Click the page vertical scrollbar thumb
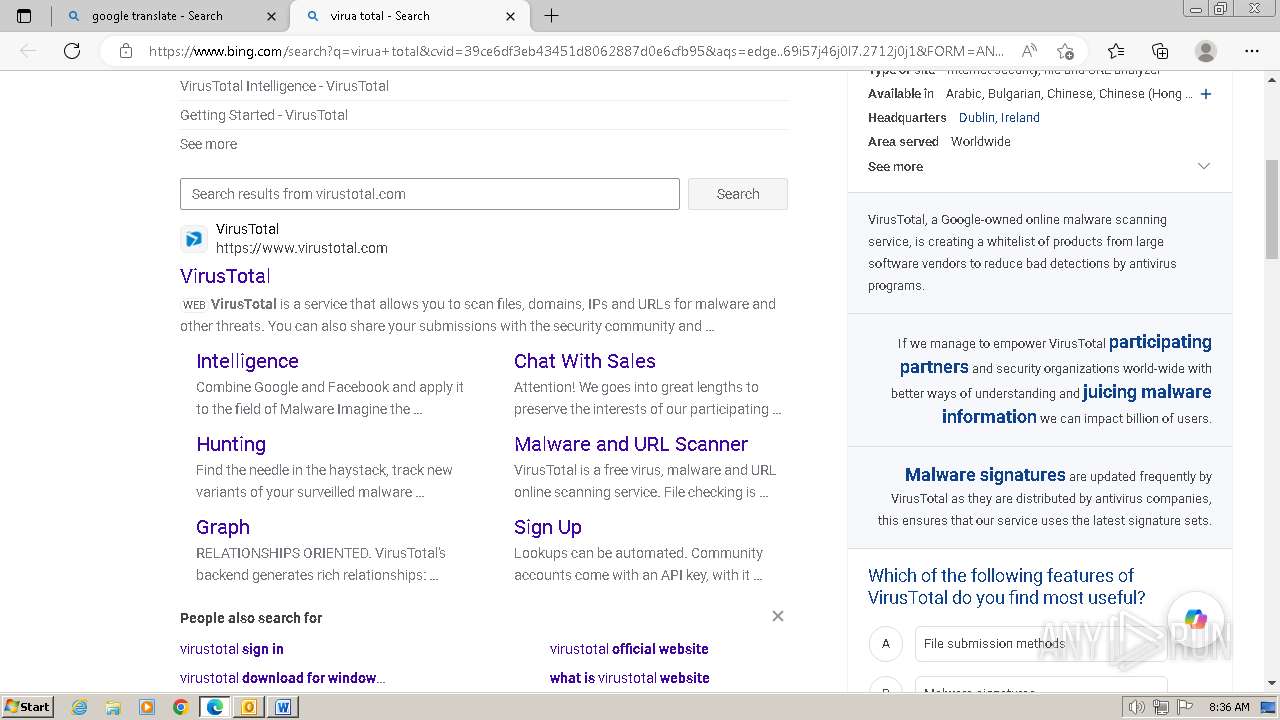1280x720 pixels. (x=1272, y=210)
